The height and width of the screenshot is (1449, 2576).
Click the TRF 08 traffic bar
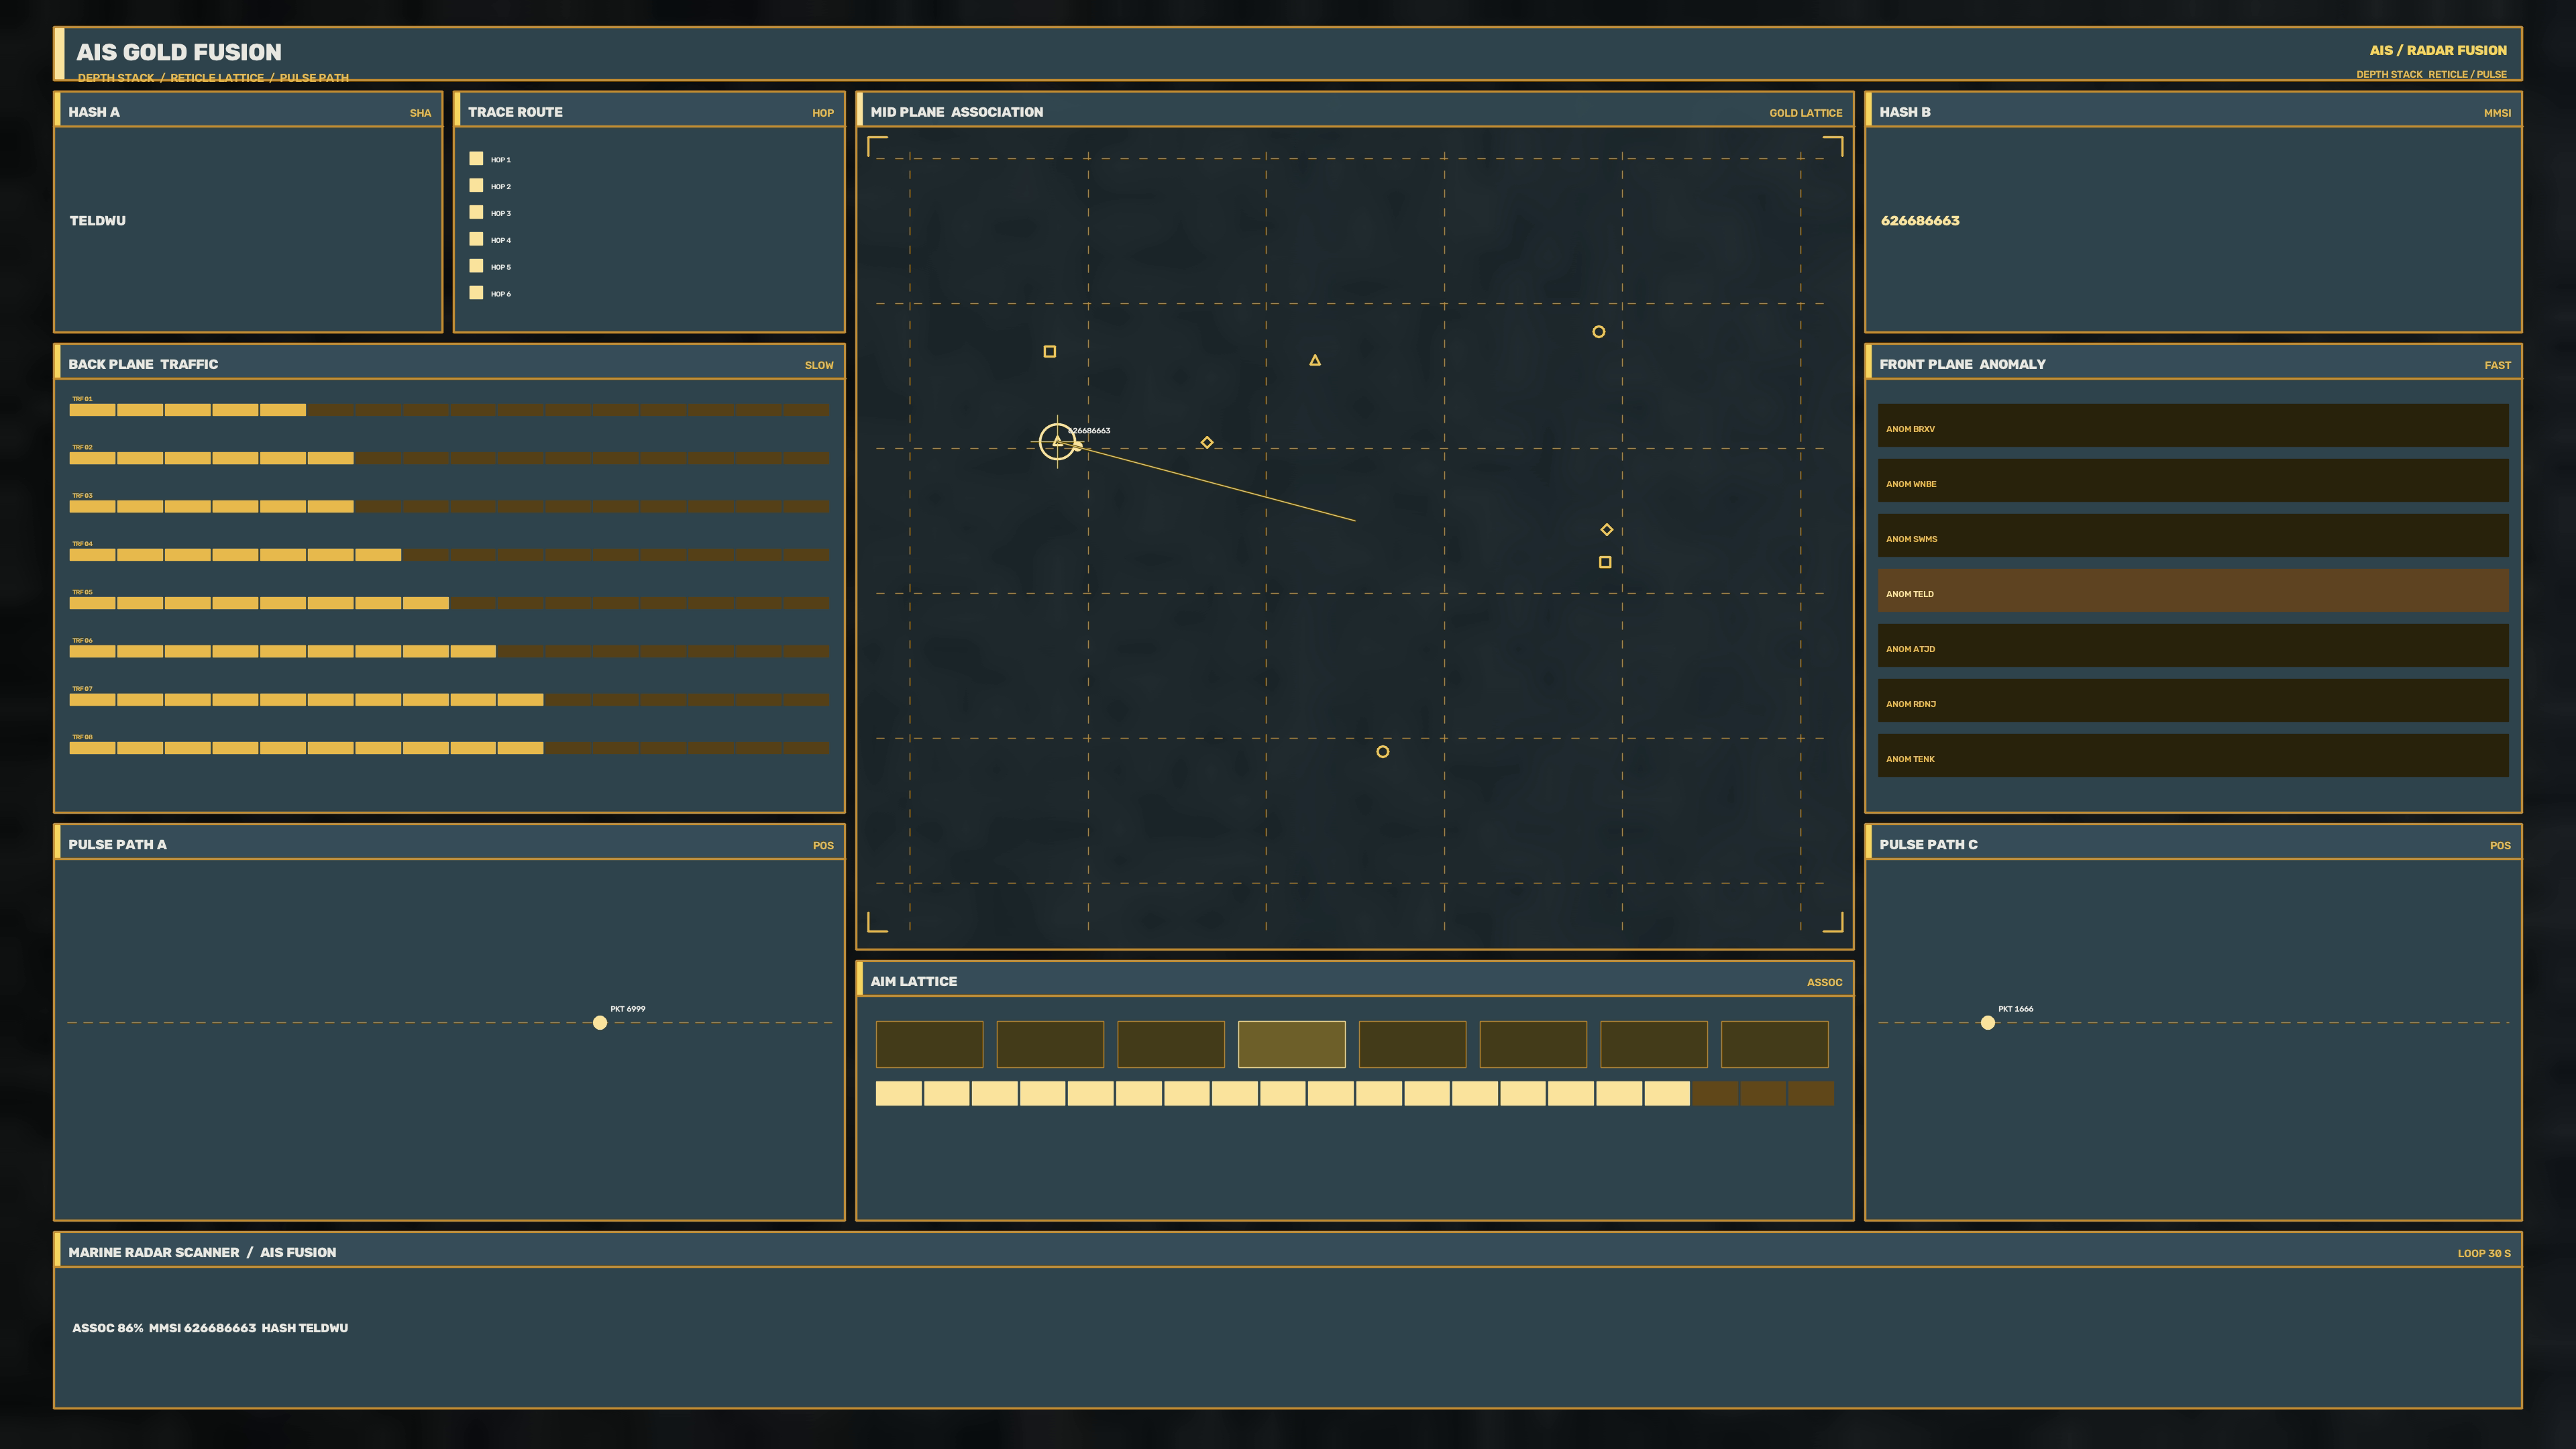click(449, 748)
